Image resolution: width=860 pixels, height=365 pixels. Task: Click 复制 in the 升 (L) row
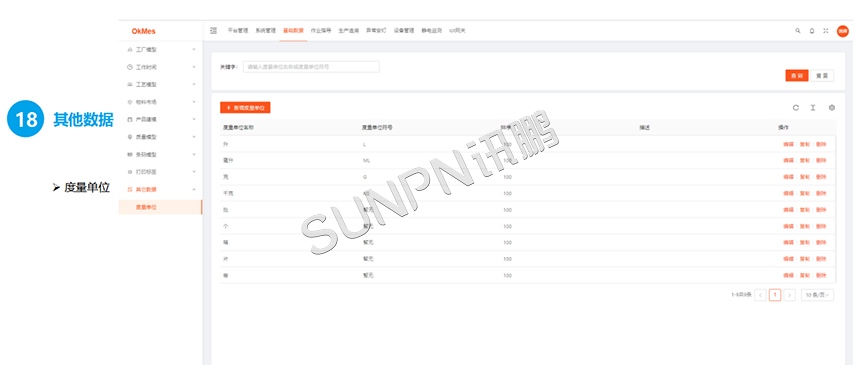805,144
